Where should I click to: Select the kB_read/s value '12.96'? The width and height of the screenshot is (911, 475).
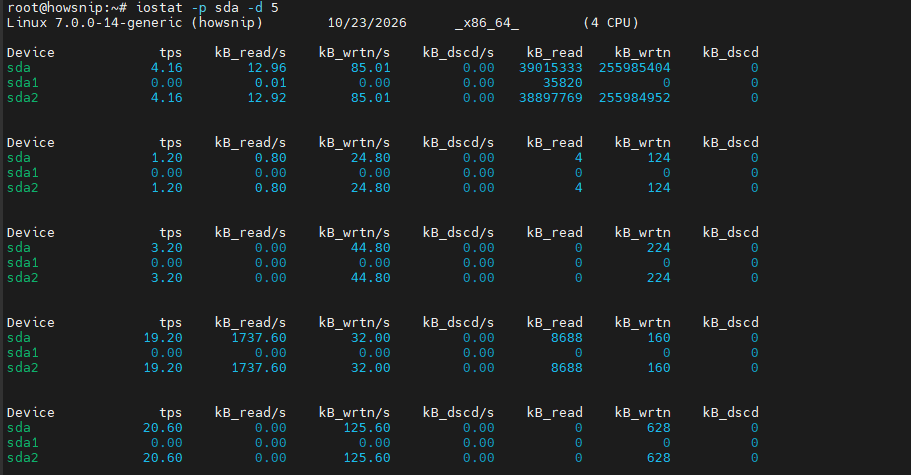pos(267,68)
